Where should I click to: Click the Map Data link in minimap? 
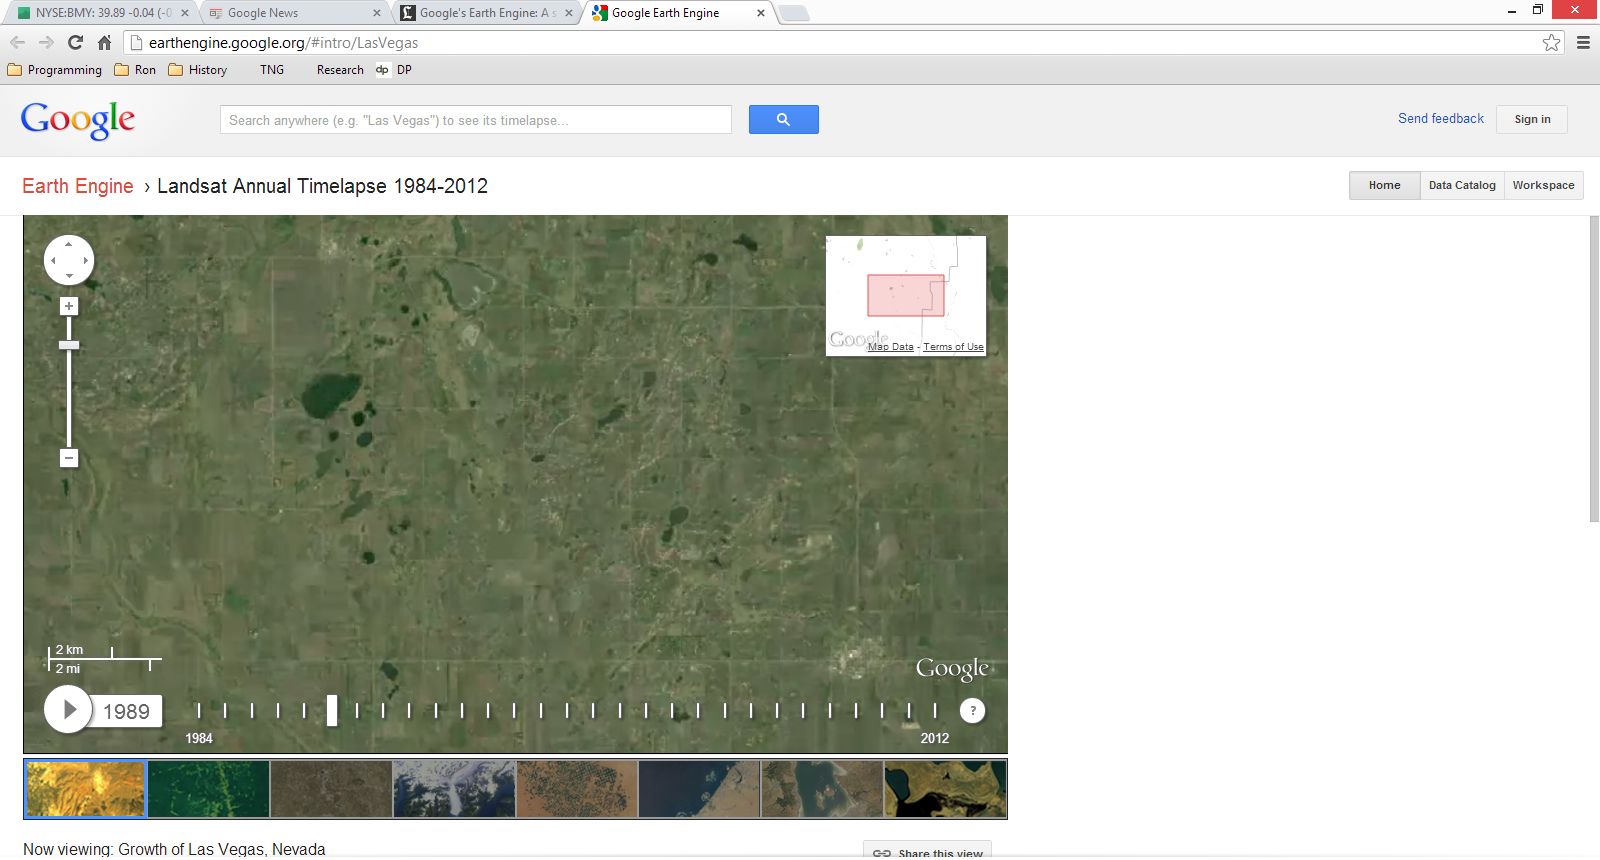pyautogui.click(x=890, y=347)
